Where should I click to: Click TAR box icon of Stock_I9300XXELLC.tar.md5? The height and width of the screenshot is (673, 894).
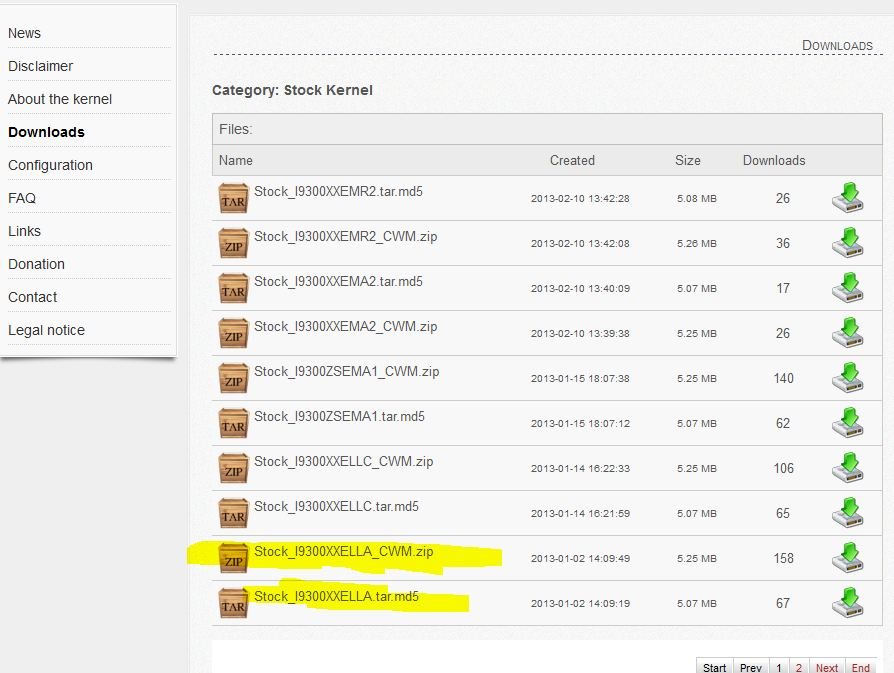click(234, 513)
